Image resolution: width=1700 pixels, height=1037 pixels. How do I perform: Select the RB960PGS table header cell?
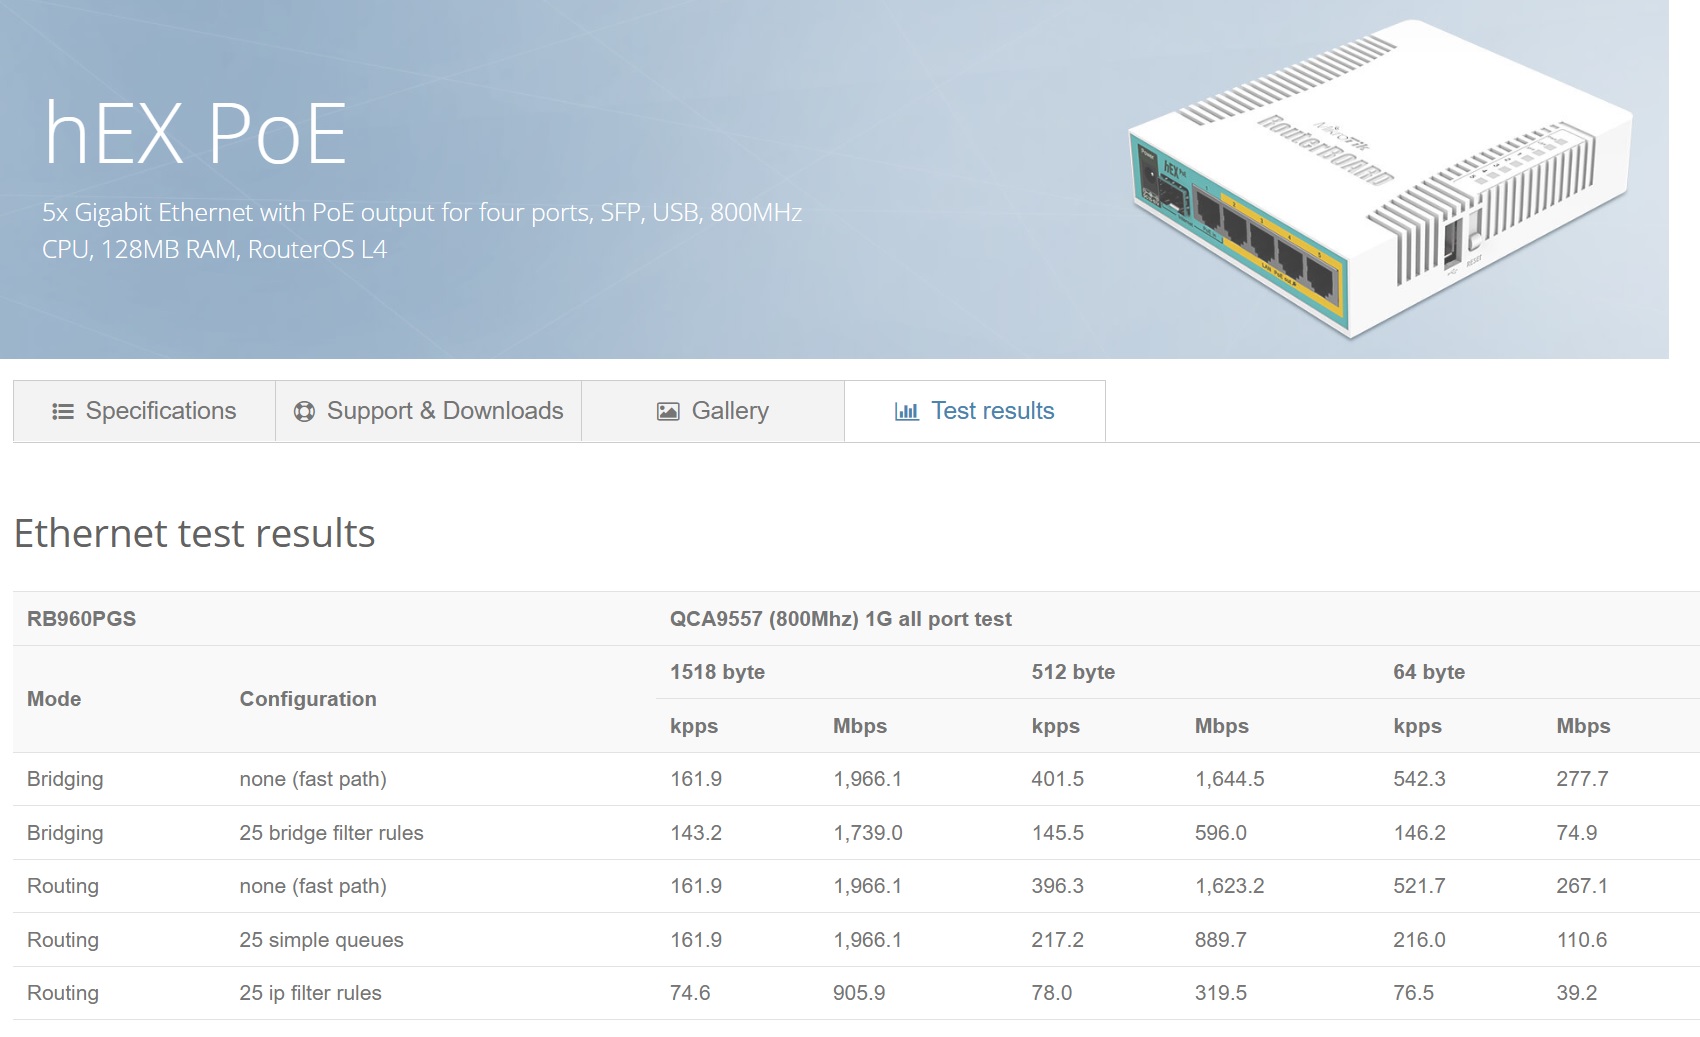(x=82, y=619)
